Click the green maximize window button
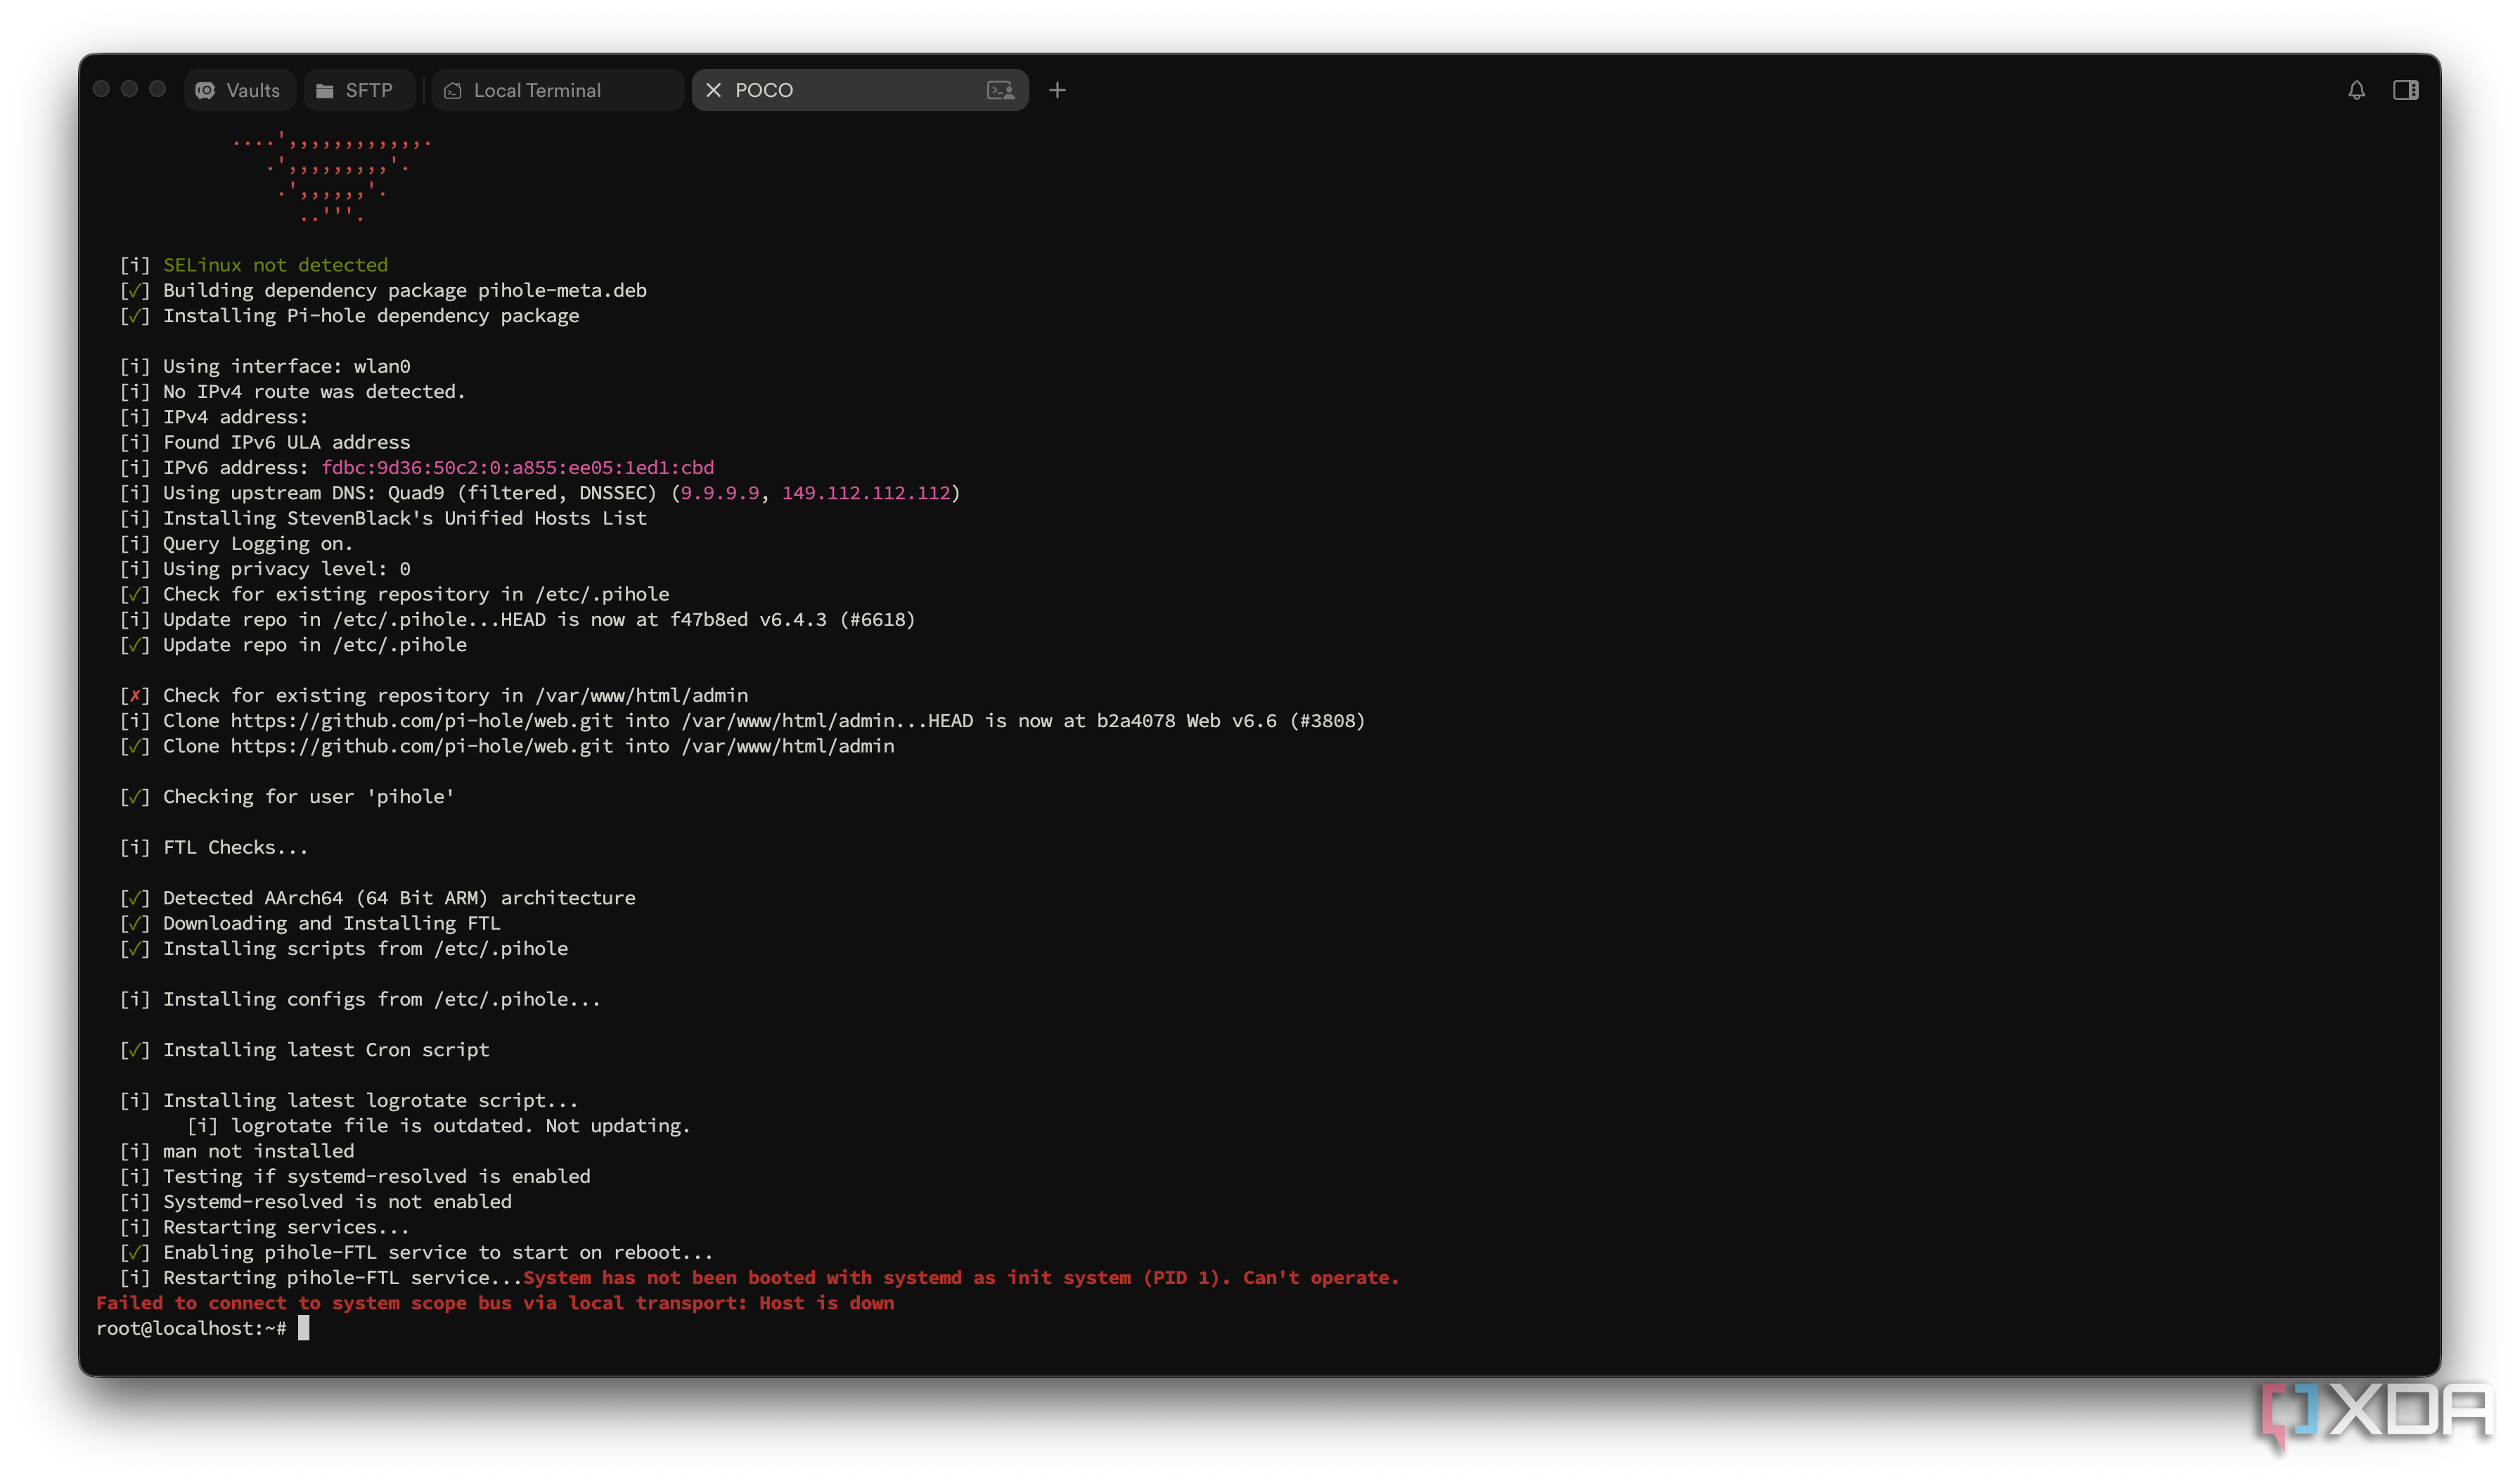The height and width of the screenshot is (1481, 2520). point(157,89)
